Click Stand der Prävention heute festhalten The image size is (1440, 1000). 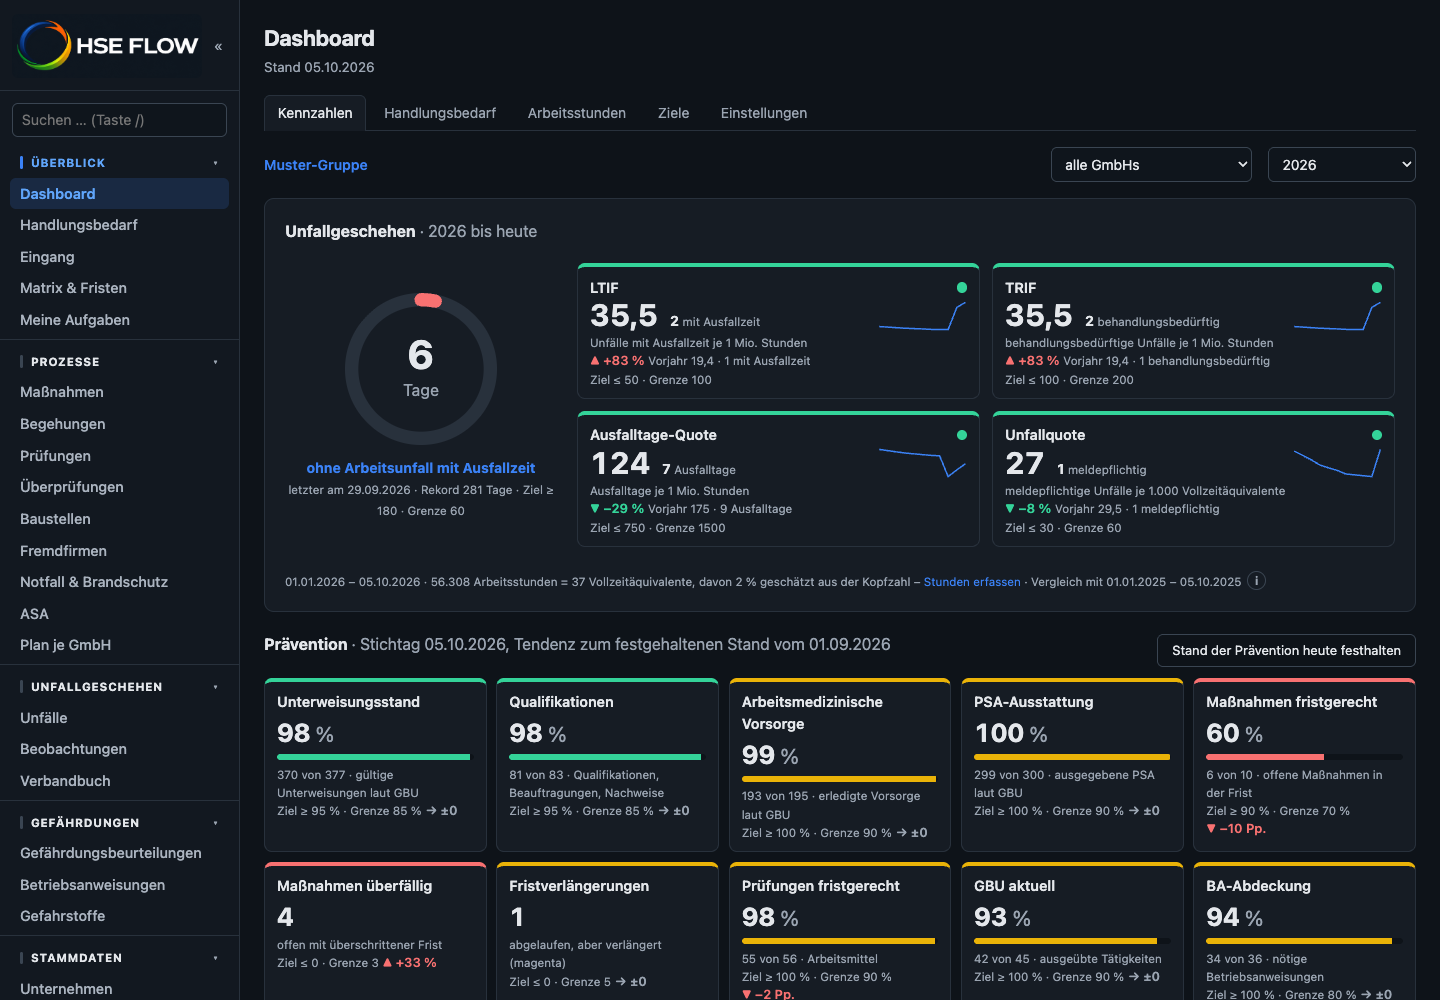pyautogui.click(x=1286, y=650)
